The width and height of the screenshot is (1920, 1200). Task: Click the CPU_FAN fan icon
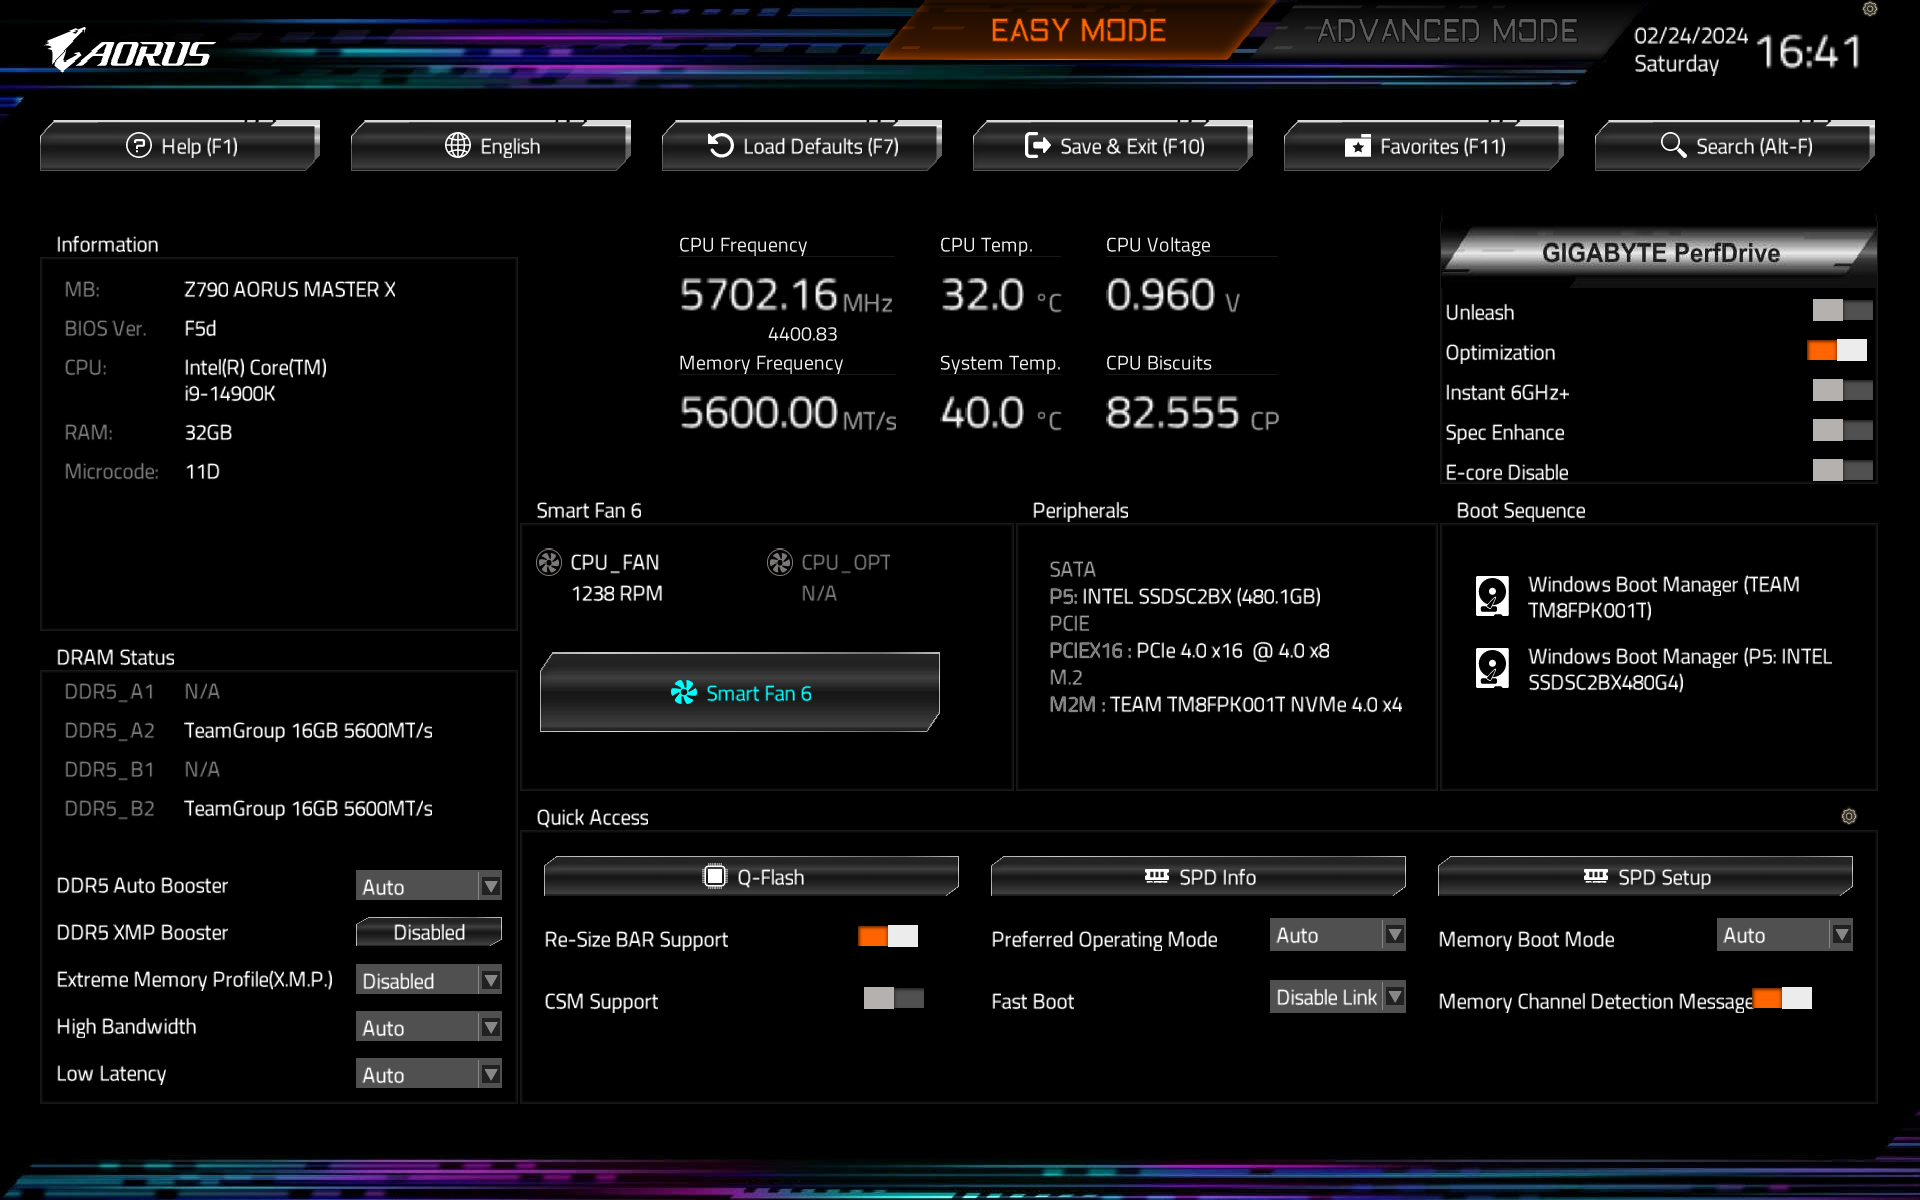click(x=549, y=562)
